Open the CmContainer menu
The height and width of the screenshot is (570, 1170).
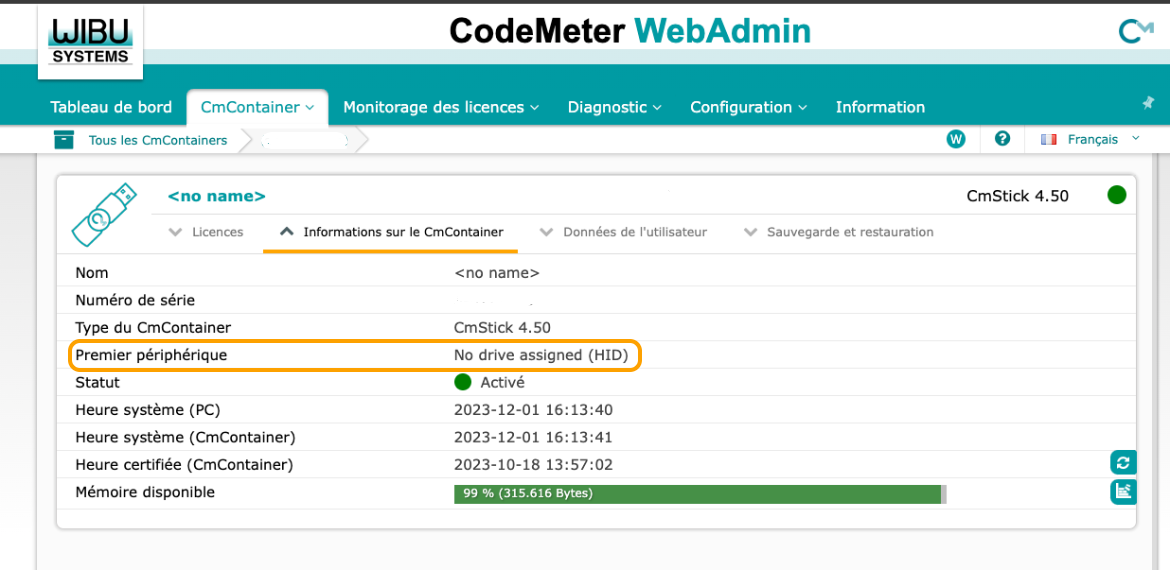point(257,107)
